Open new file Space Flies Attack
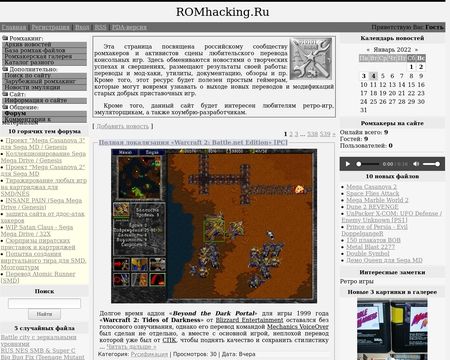The width and height of the screenshot is (450, 360). pyautogui.click(x=372, y=193)
